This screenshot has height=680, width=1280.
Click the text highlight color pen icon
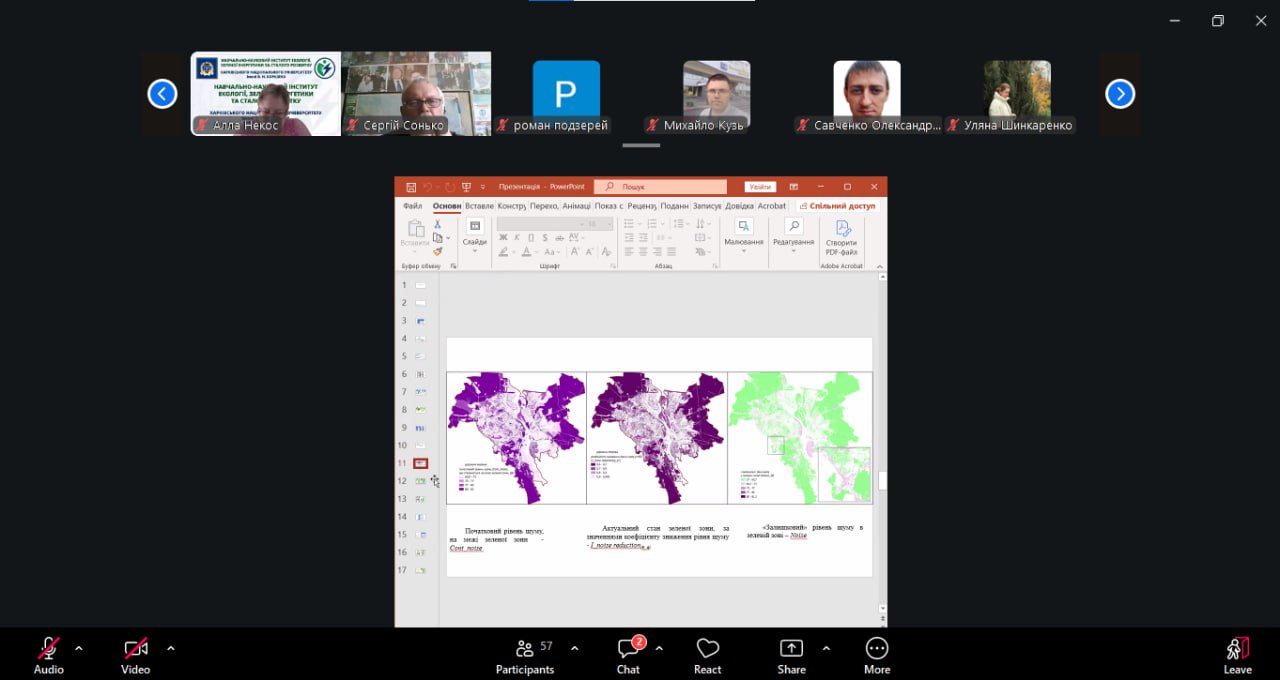pos(503,251)
